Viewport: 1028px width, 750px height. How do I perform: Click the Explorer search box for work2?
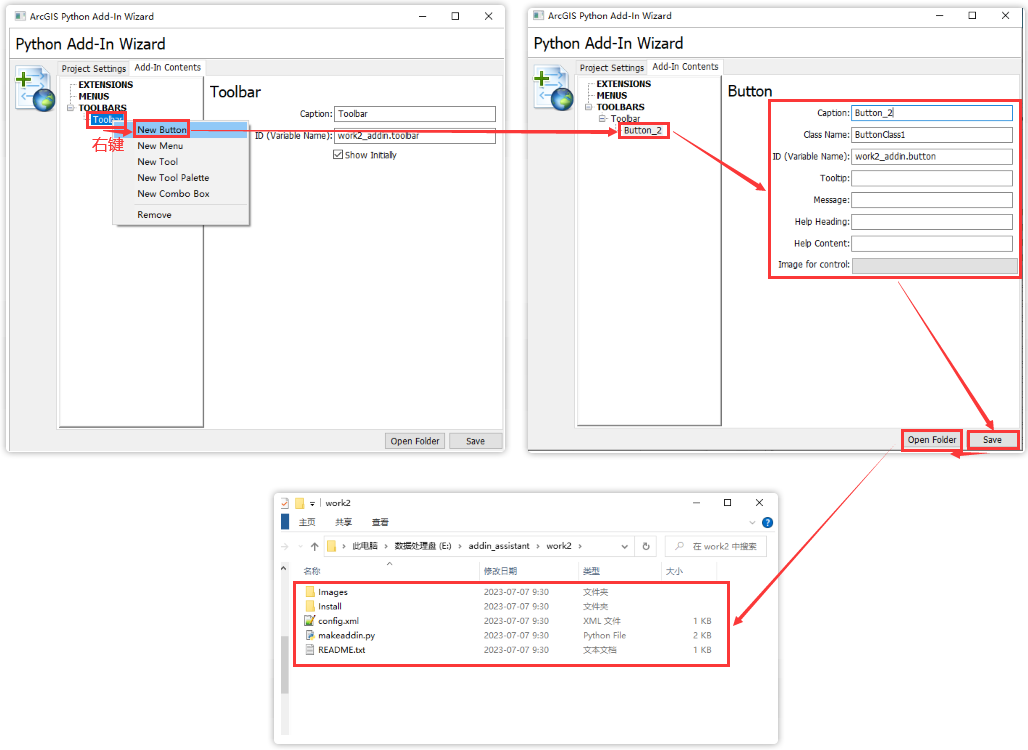click(x=715, y=546)
